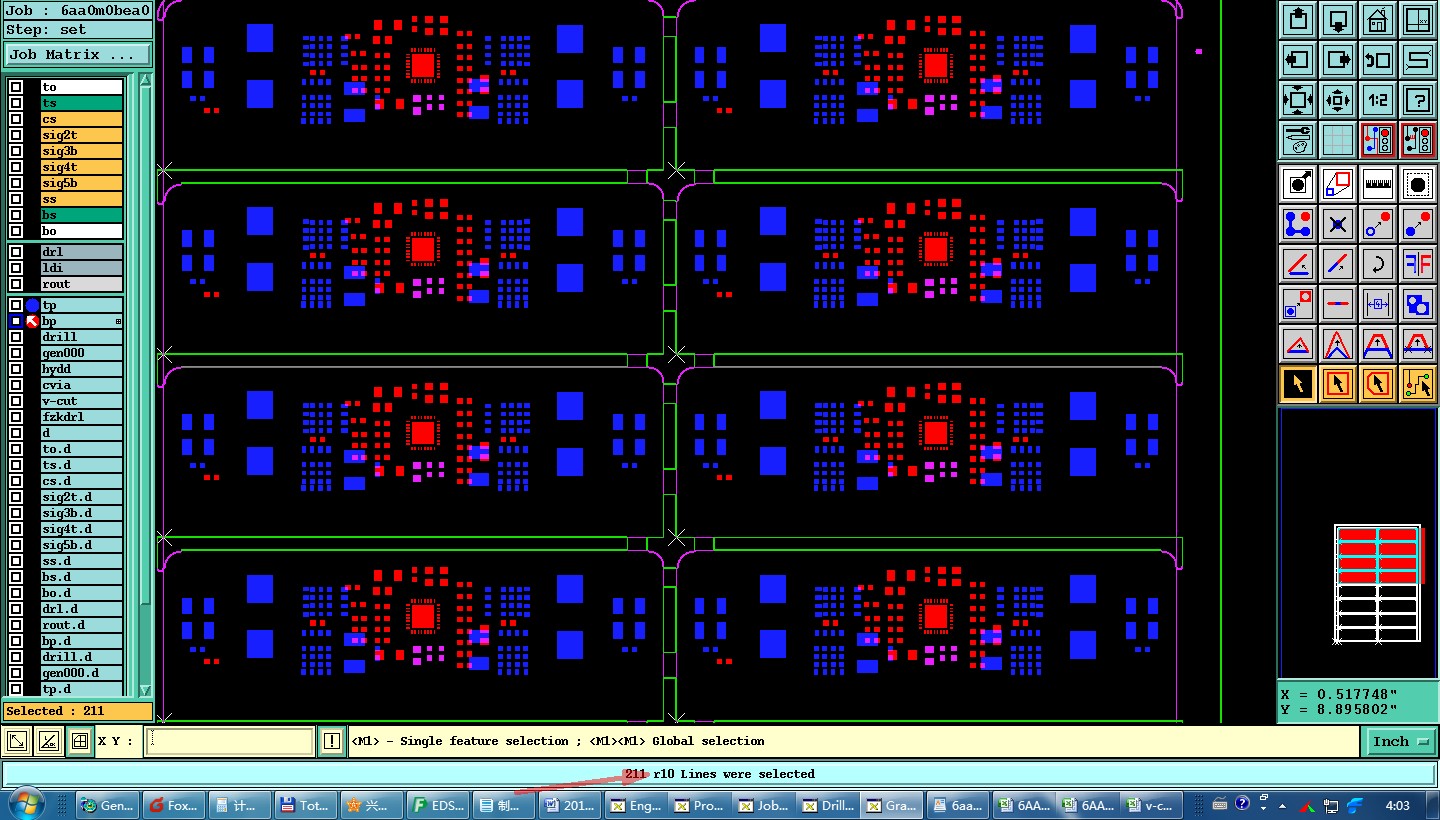Screen dimensions: 1440x820
Task: Click the delete feature X icon
Action: (x=1338, y=224)
